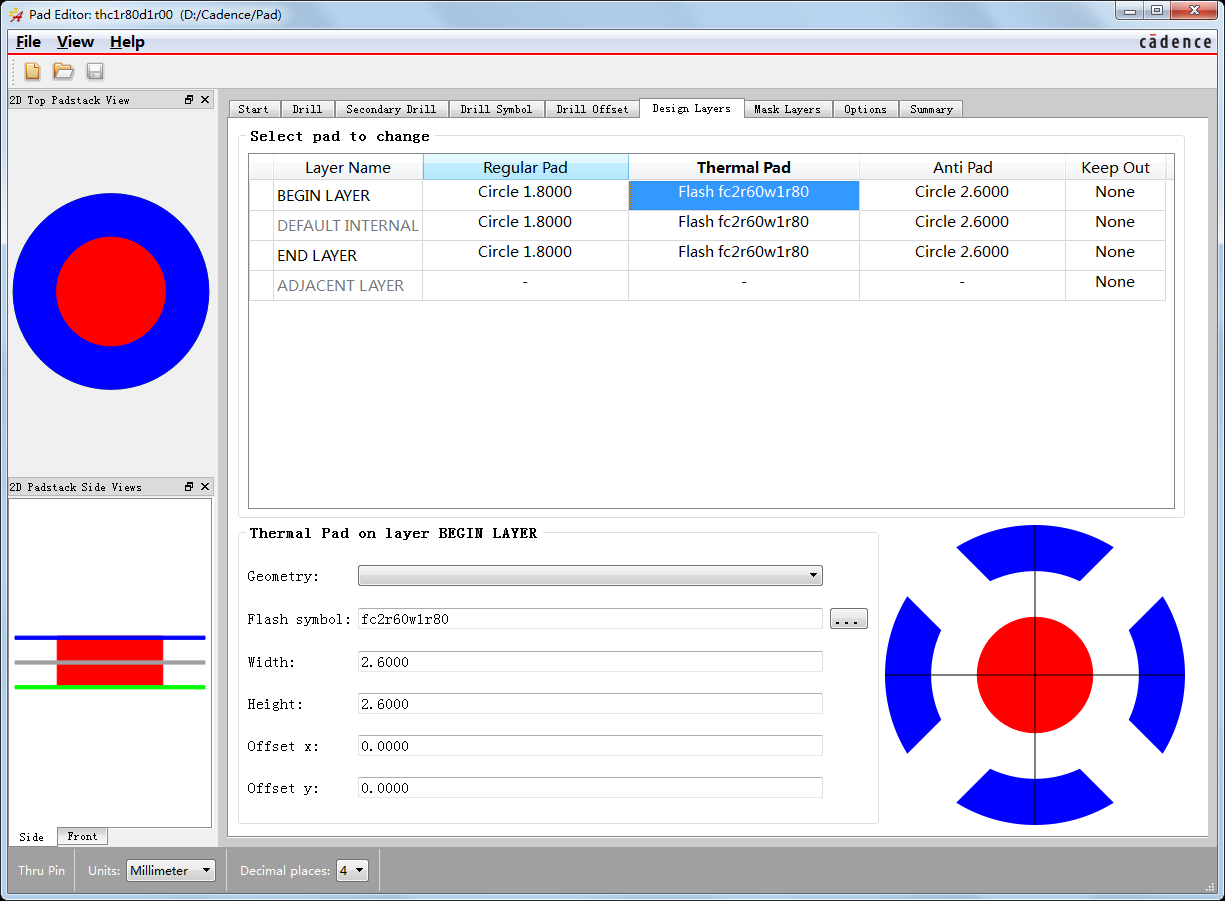Screen dimensions: 1225x901
Task: Undock the 2D Padstack Side Views panel
Action: tap(189, 487)
